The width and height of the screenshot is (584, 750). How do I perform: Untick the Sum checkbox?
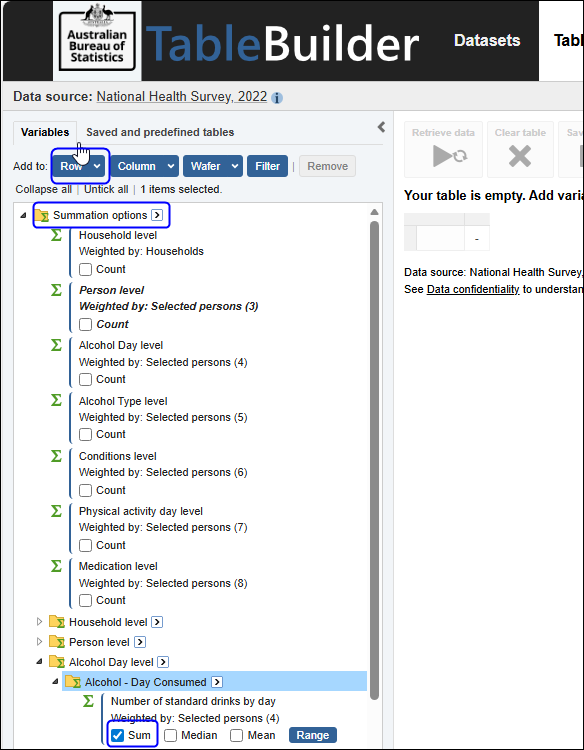coord(117,735)
